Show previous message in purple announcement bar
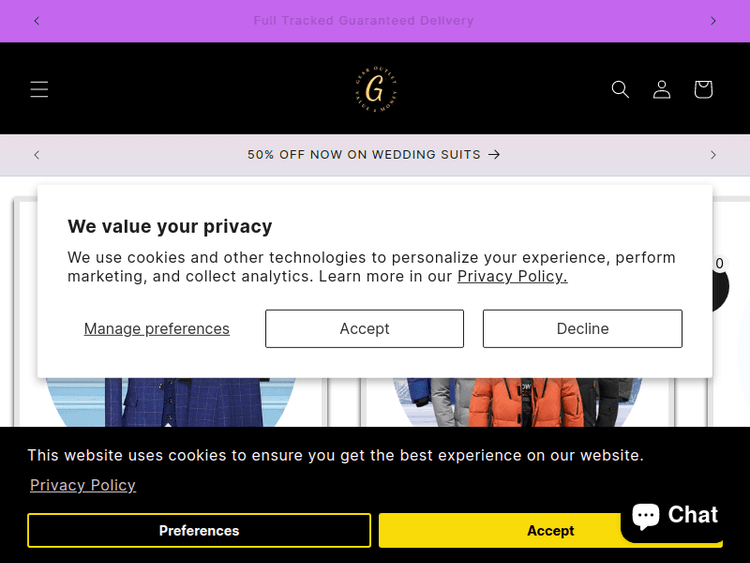The width and height of the screenshot is (750, 563). click(37, 21)
